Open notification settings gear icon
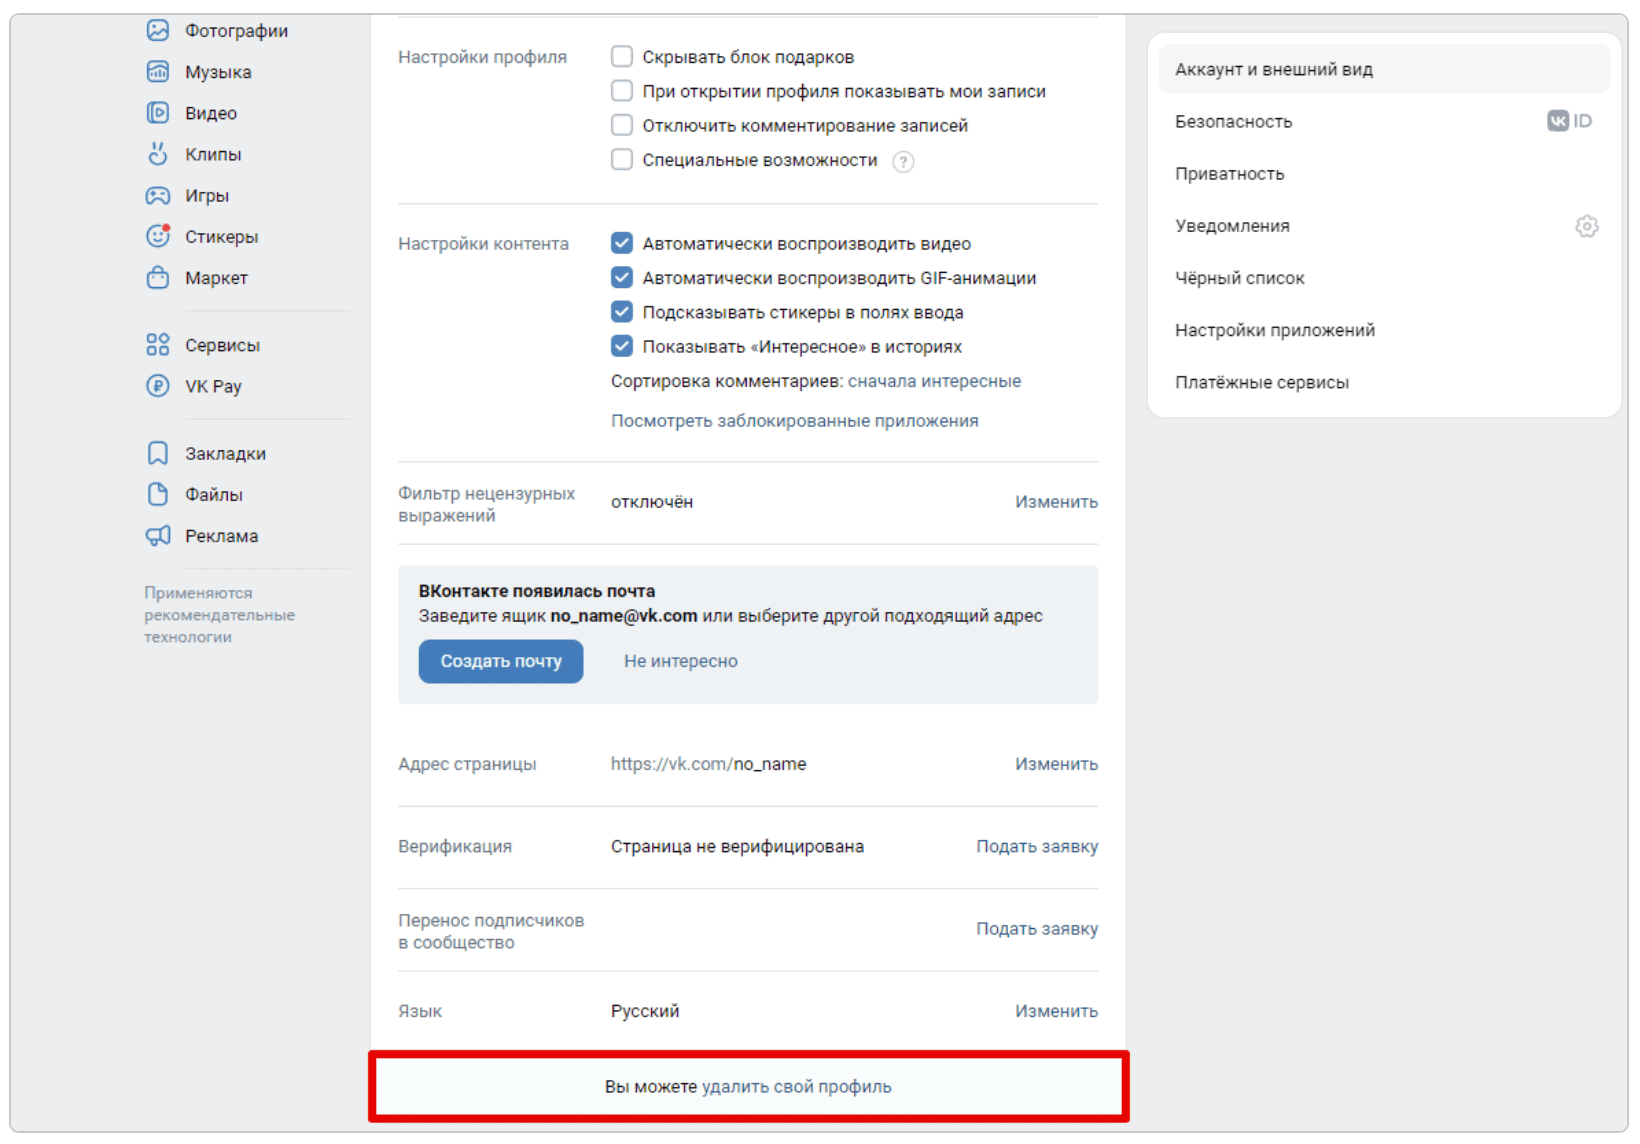The image size is (1640, 1144). click(x=1586, y=226)
